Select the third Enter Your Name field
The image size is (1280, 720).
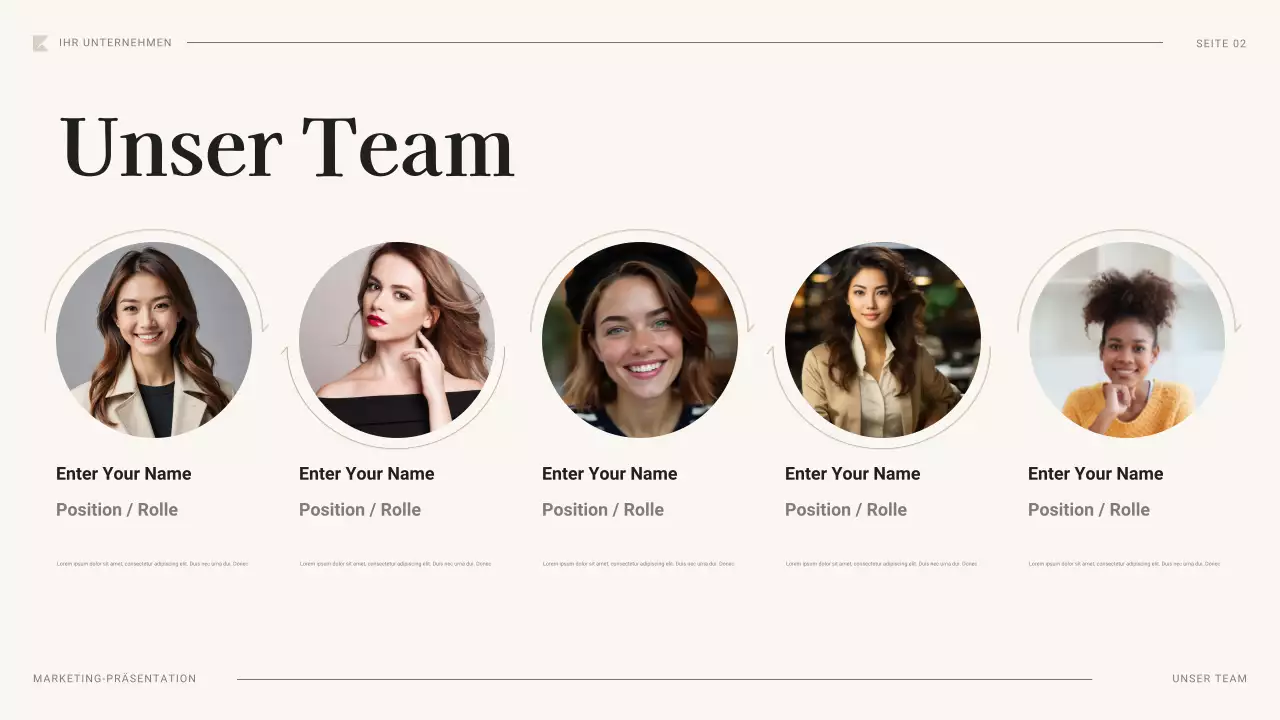[610, 474]
